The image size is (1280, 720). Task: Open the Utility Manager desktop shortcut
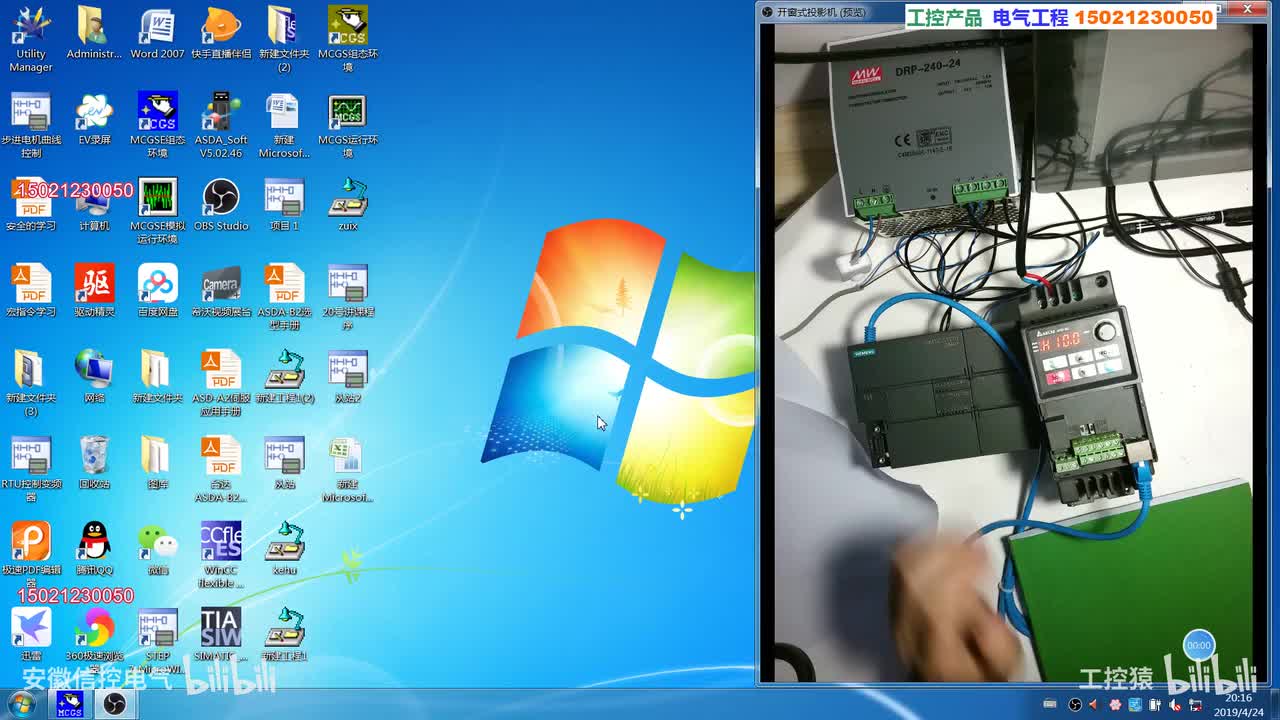point(31,40)
